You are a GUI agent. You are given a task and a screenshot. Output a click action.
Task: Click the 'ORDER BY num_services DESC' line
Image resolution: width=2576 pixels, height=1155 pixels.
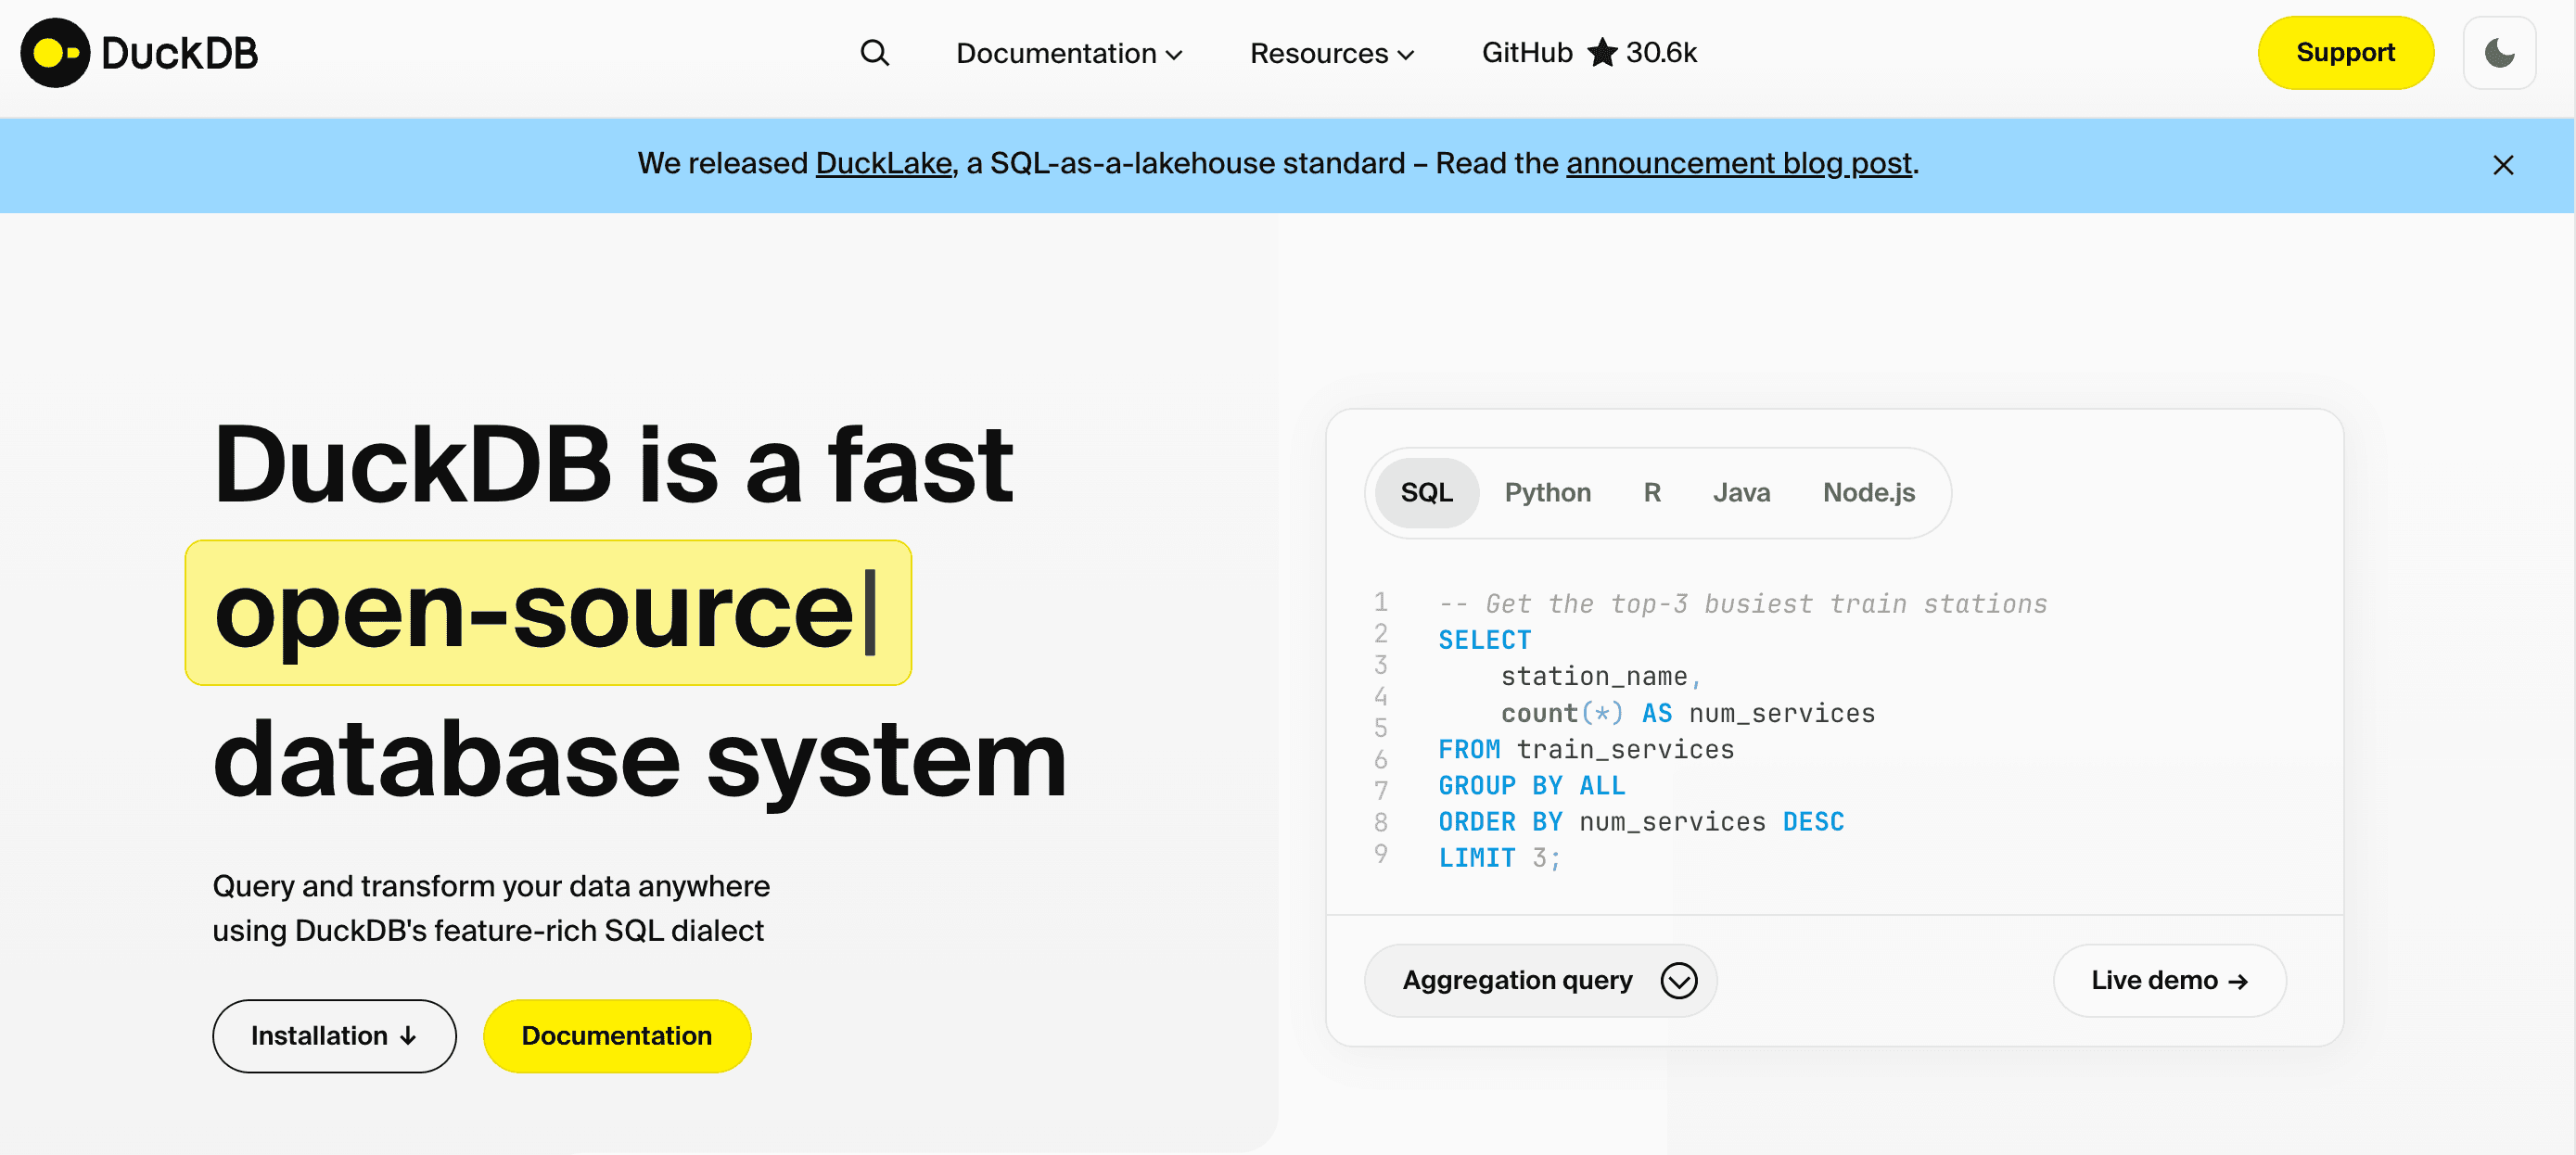click(x=1640, y=821)
